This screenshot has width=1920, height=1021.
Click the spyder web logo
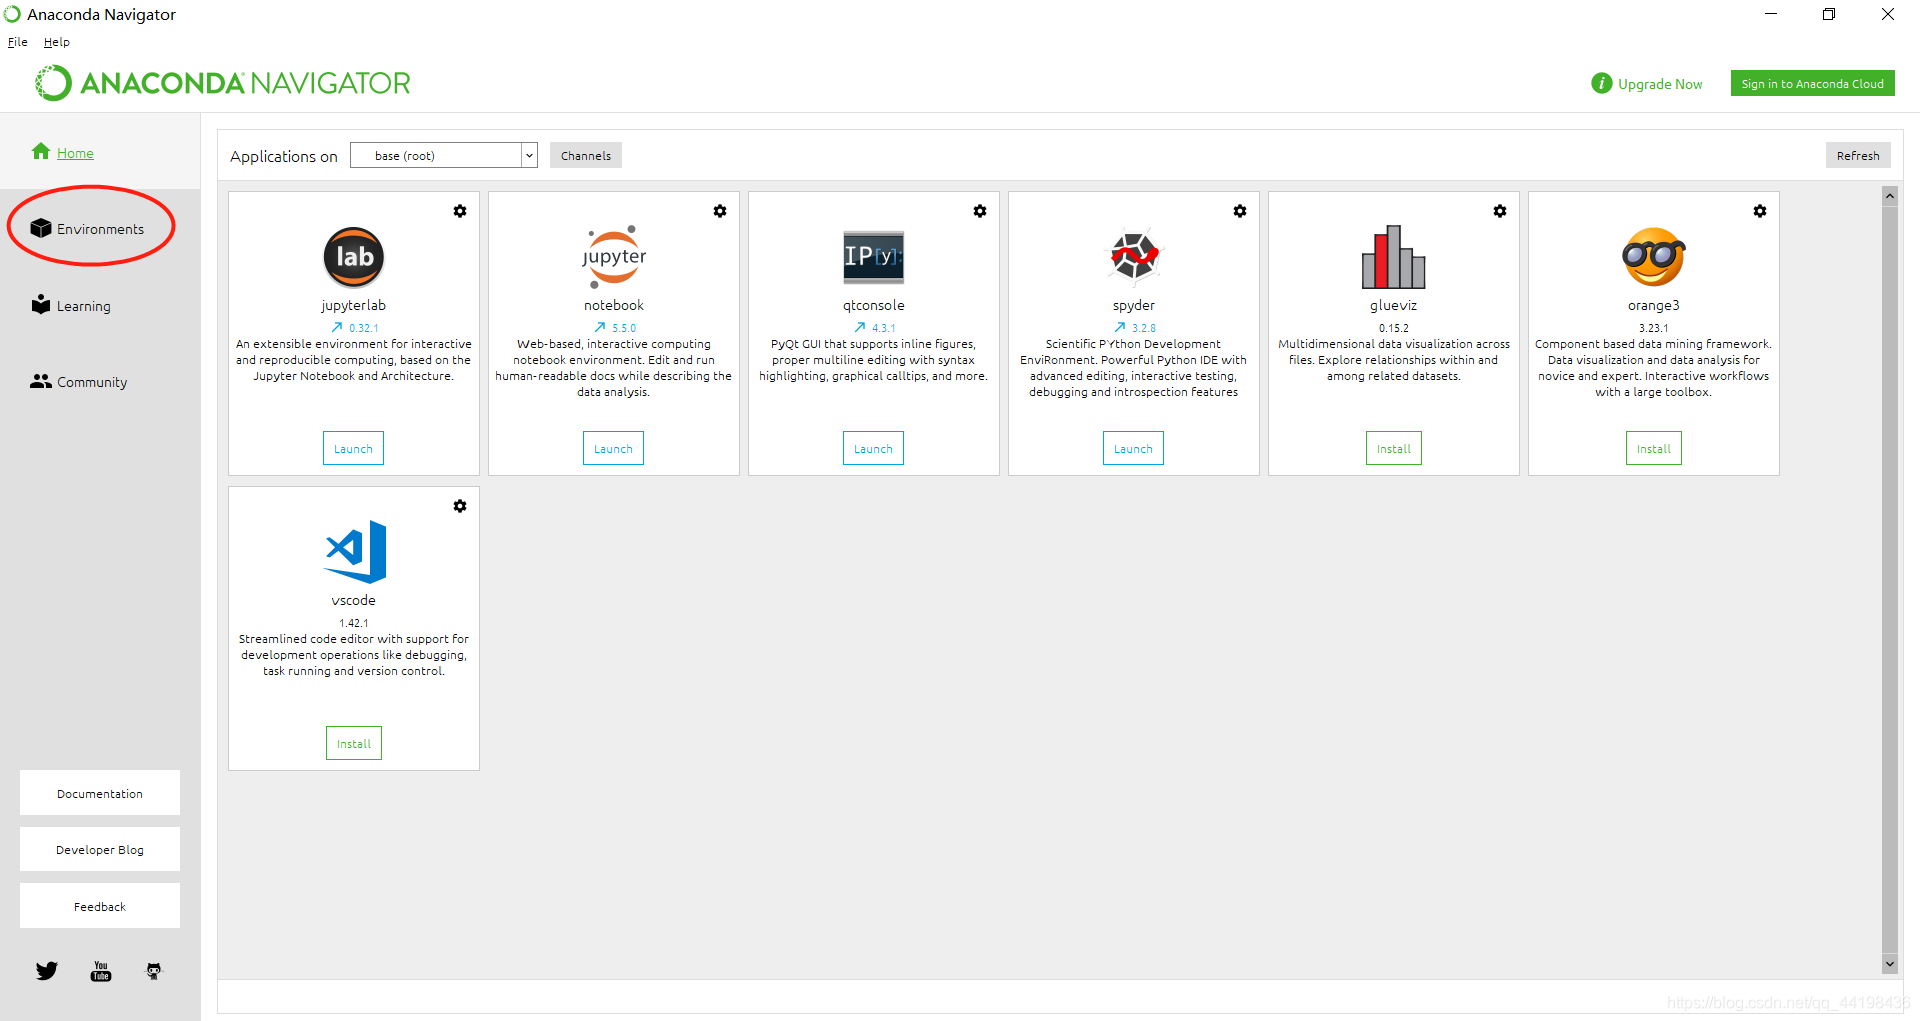[x=1134, y=257]
